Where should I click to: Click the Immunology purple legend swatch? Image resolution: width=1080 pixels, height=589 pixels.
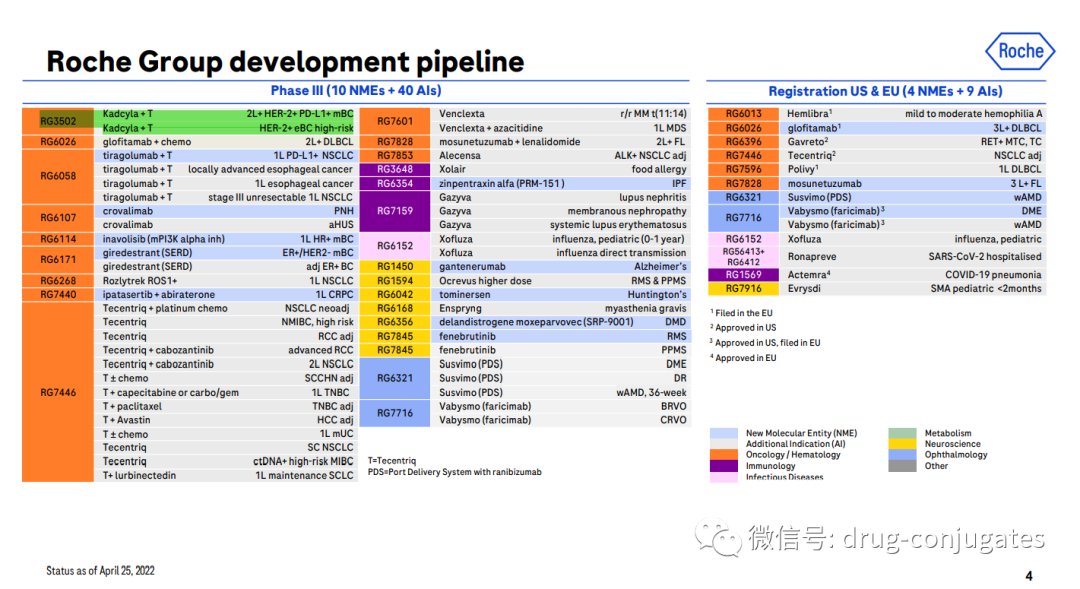723,466
